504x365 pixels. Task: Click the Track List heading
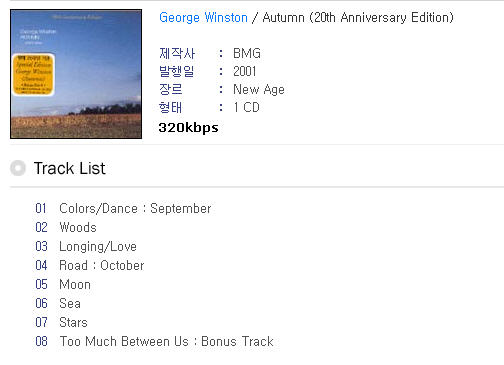pos(69,168)
